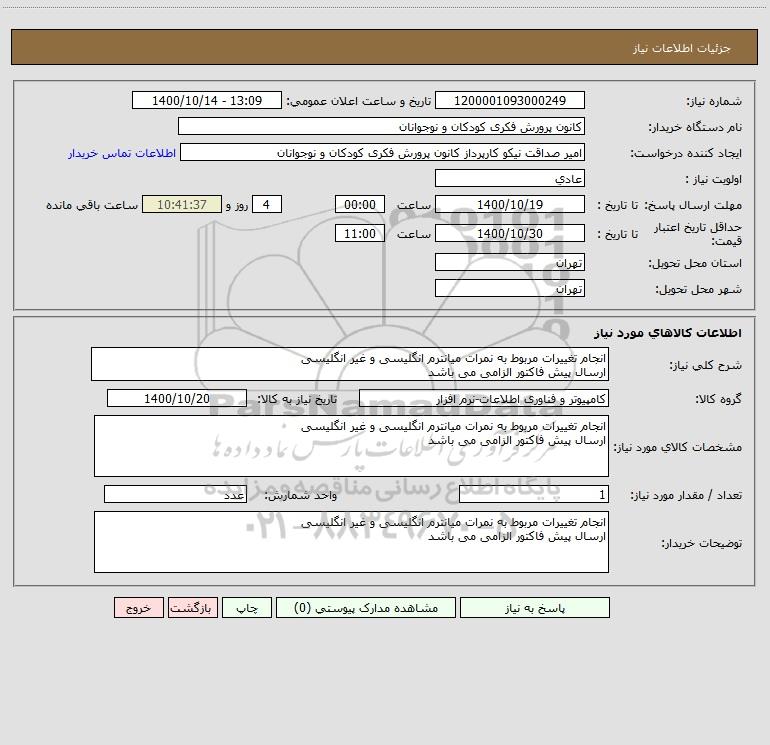
Task: Click announcement date field 1400/10/14 - 13:09
Action: [207, 100]
